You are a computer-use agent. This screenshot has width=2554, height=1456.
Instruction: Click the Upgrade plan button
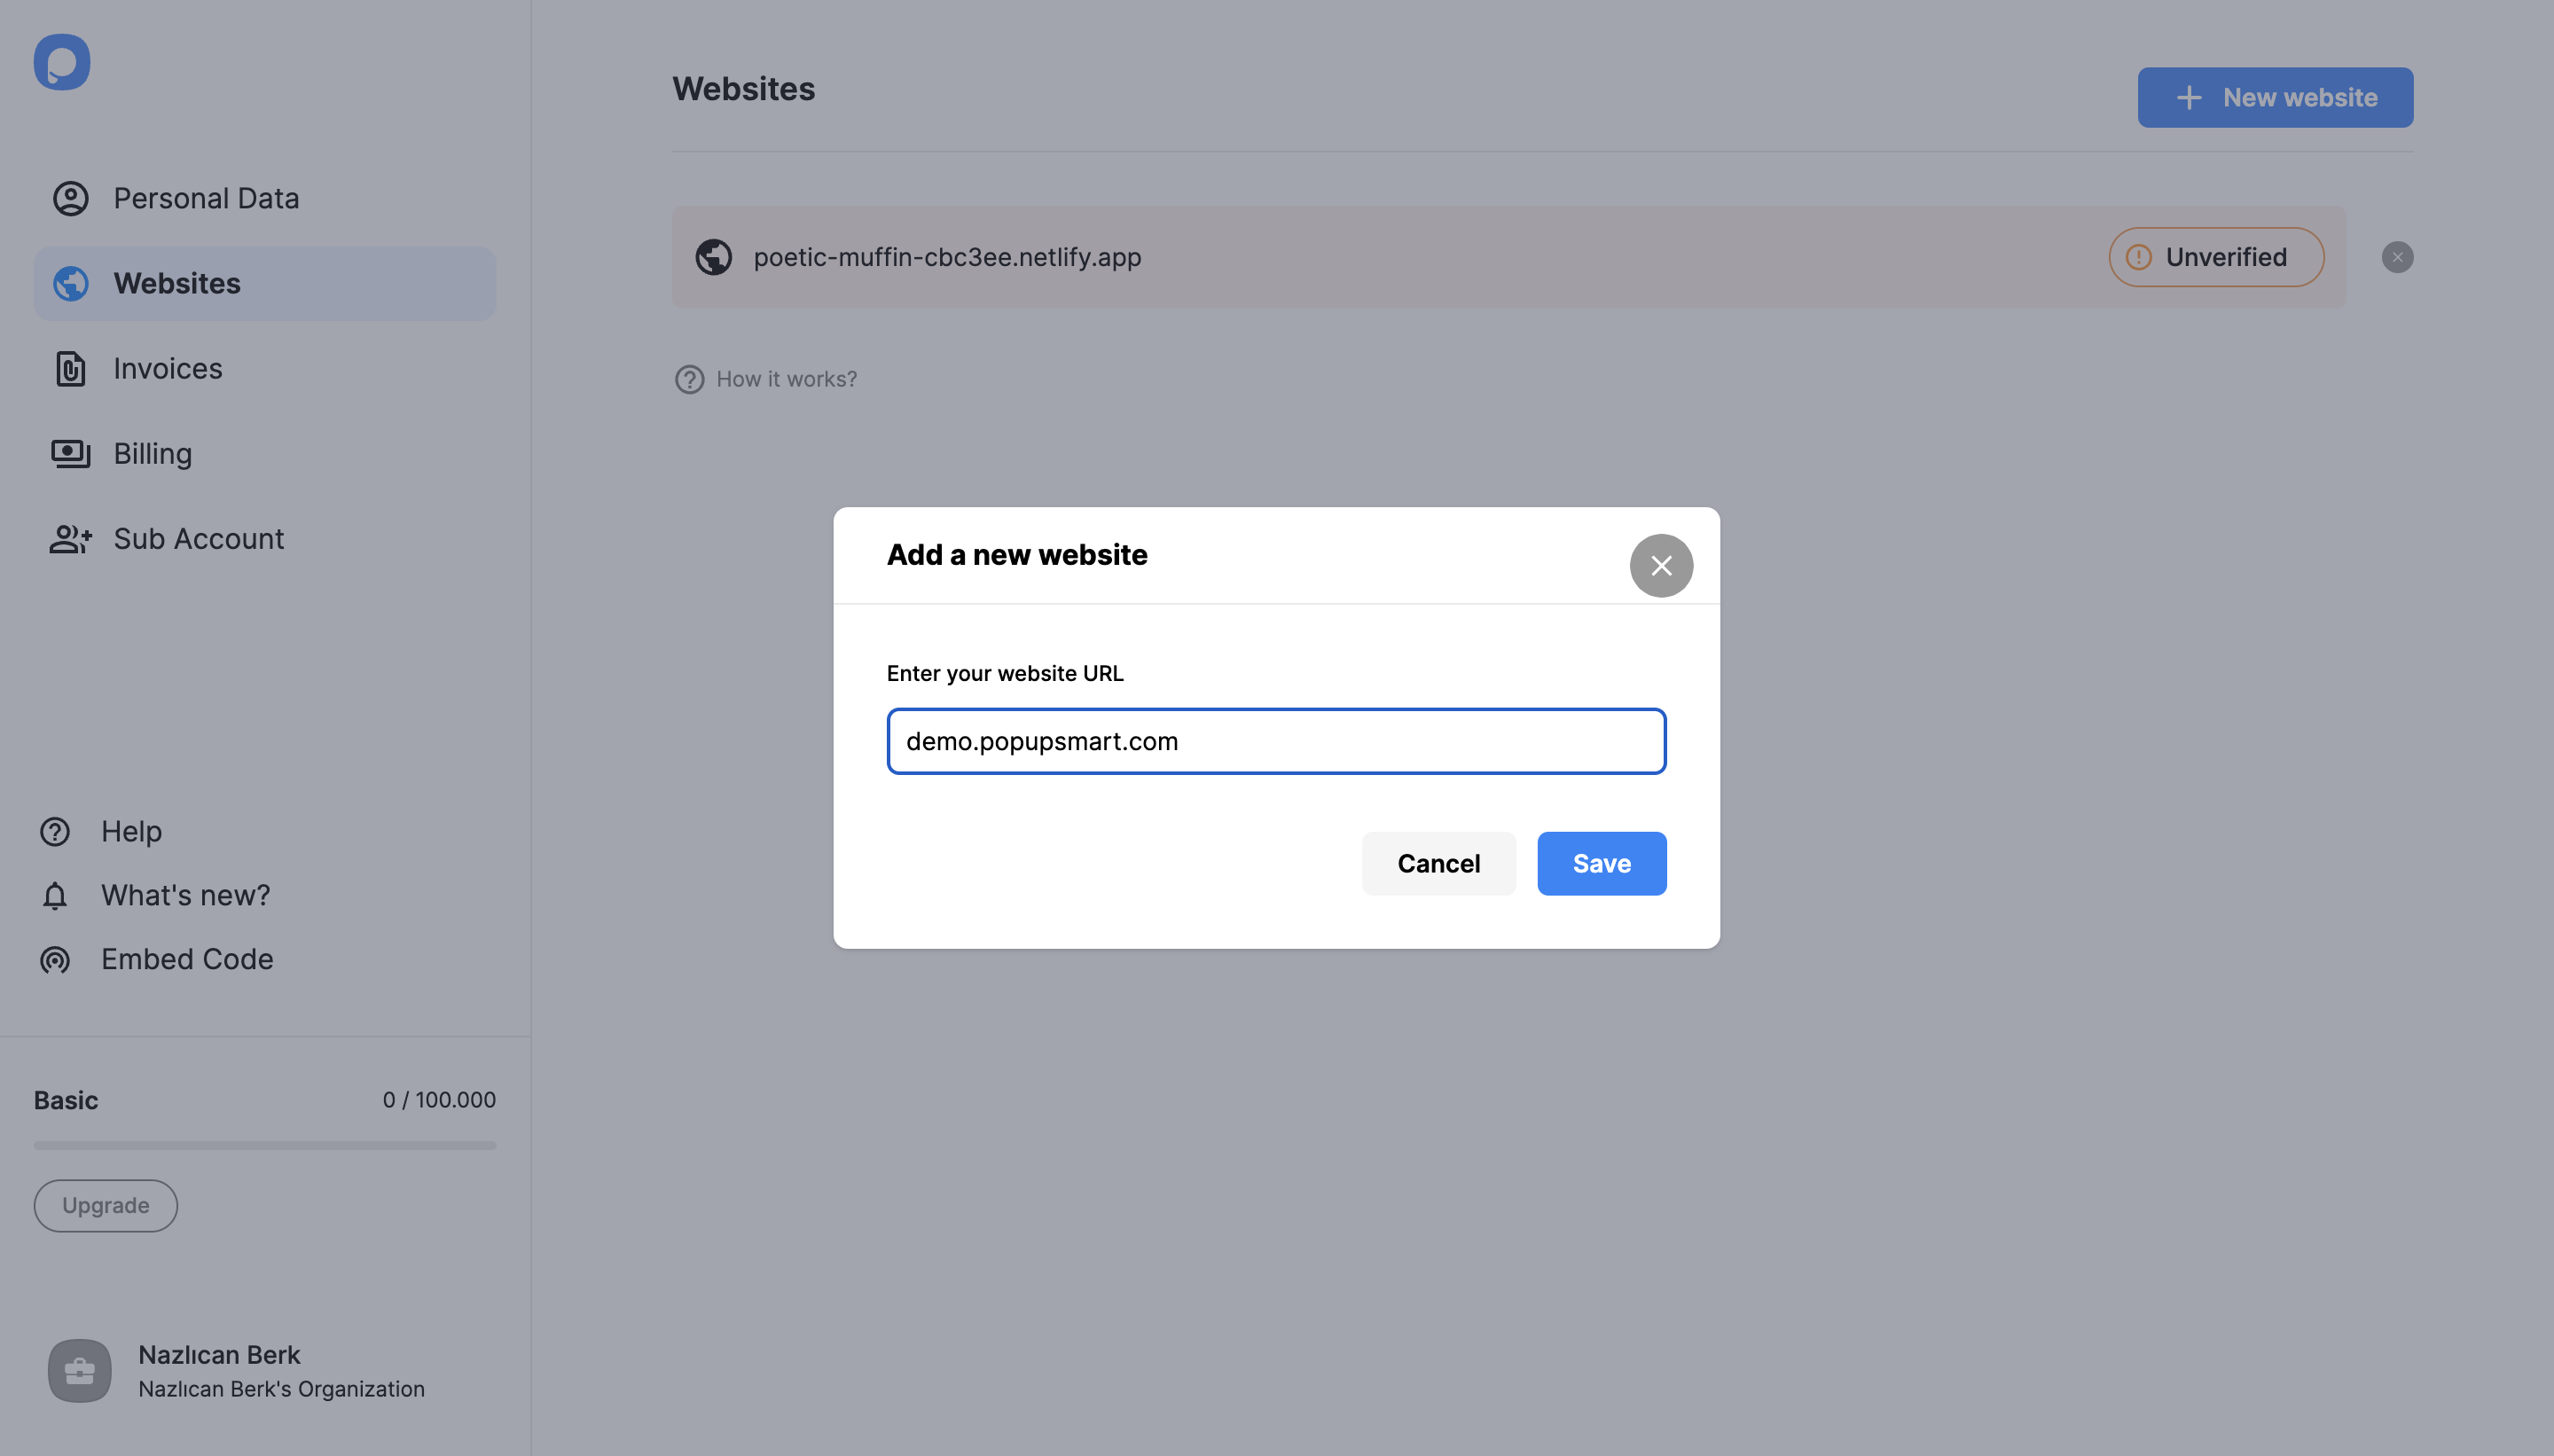[106, 1205]
